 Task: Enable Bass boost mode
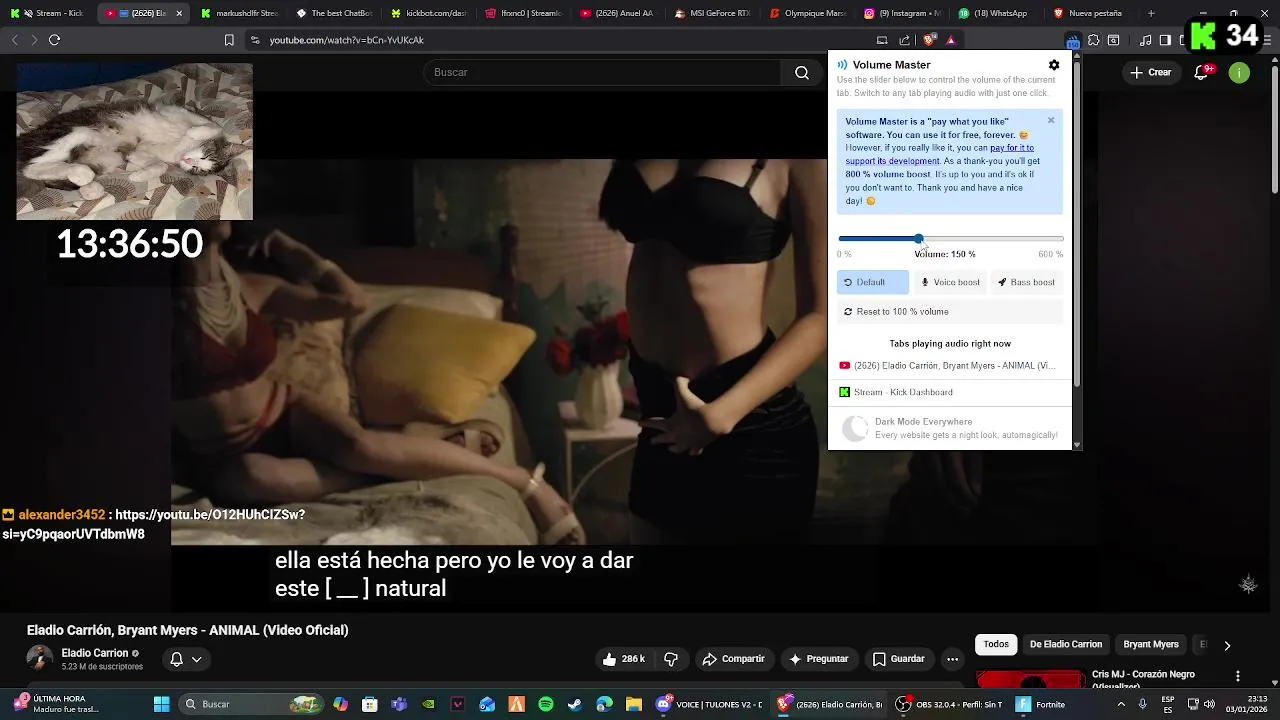[x=1027, y=282]
